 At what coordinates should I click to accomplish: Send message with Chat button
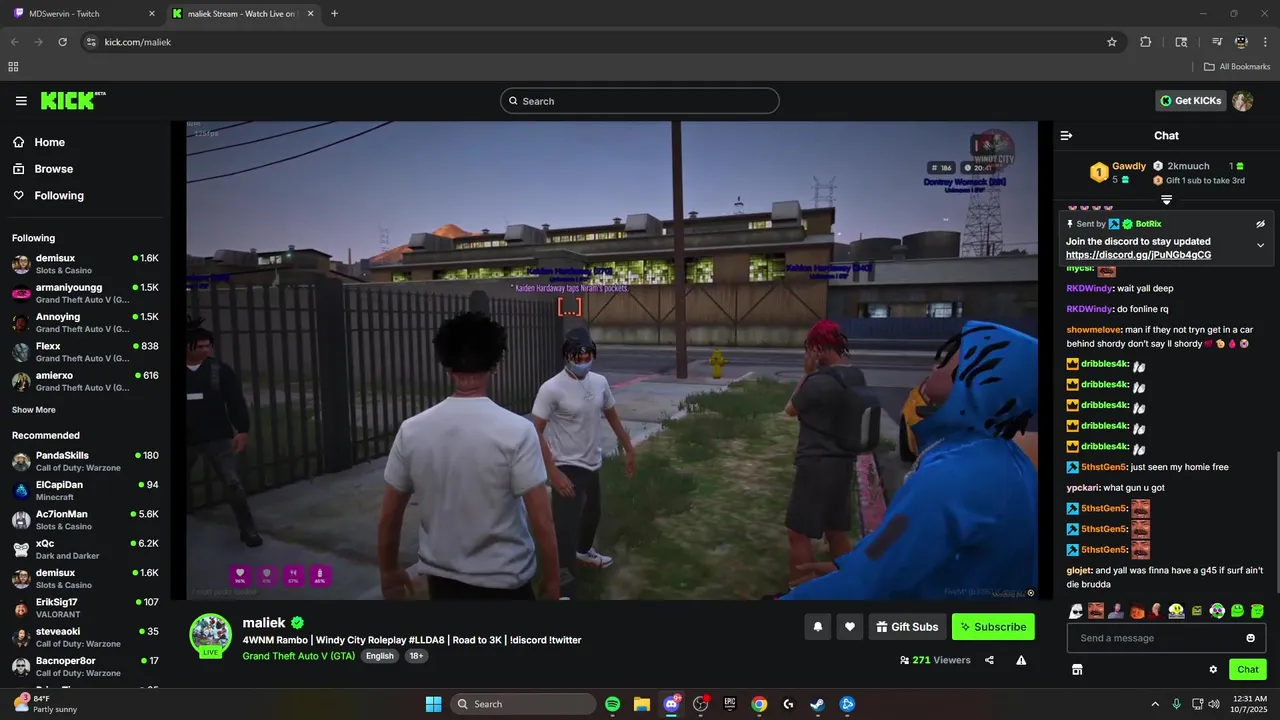(1248, 670)
